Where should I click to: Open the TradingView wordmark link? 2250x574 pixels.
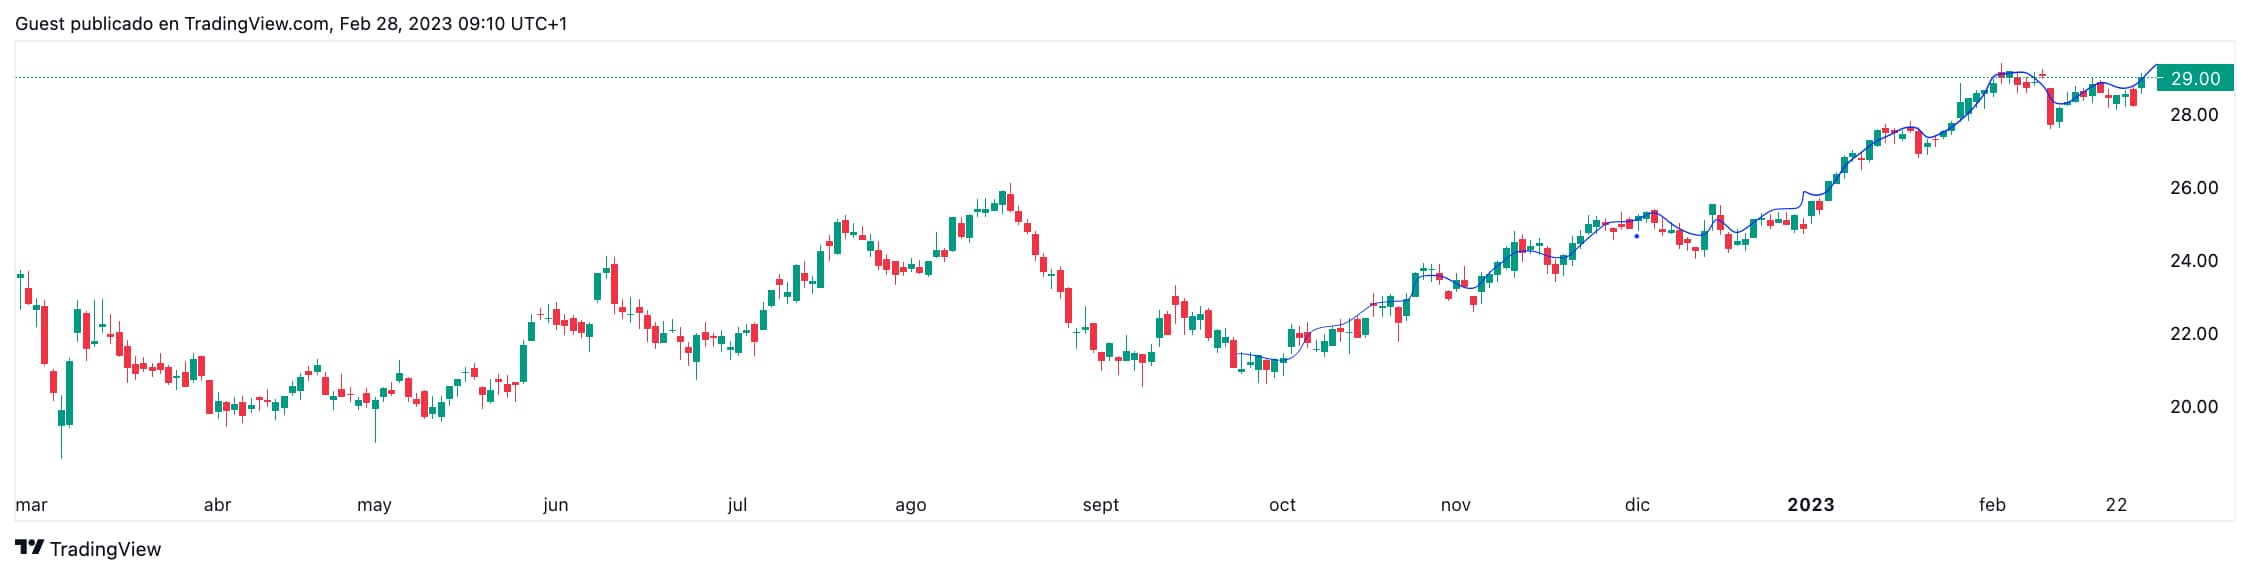[105, 549]
